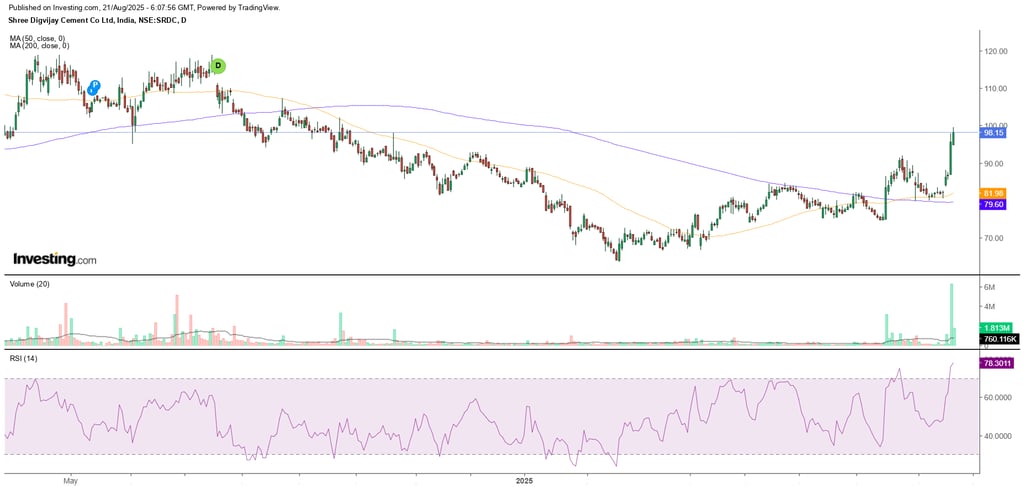
Task: Click the orange 81.98 MA value tag
Action: pos(993,194)
